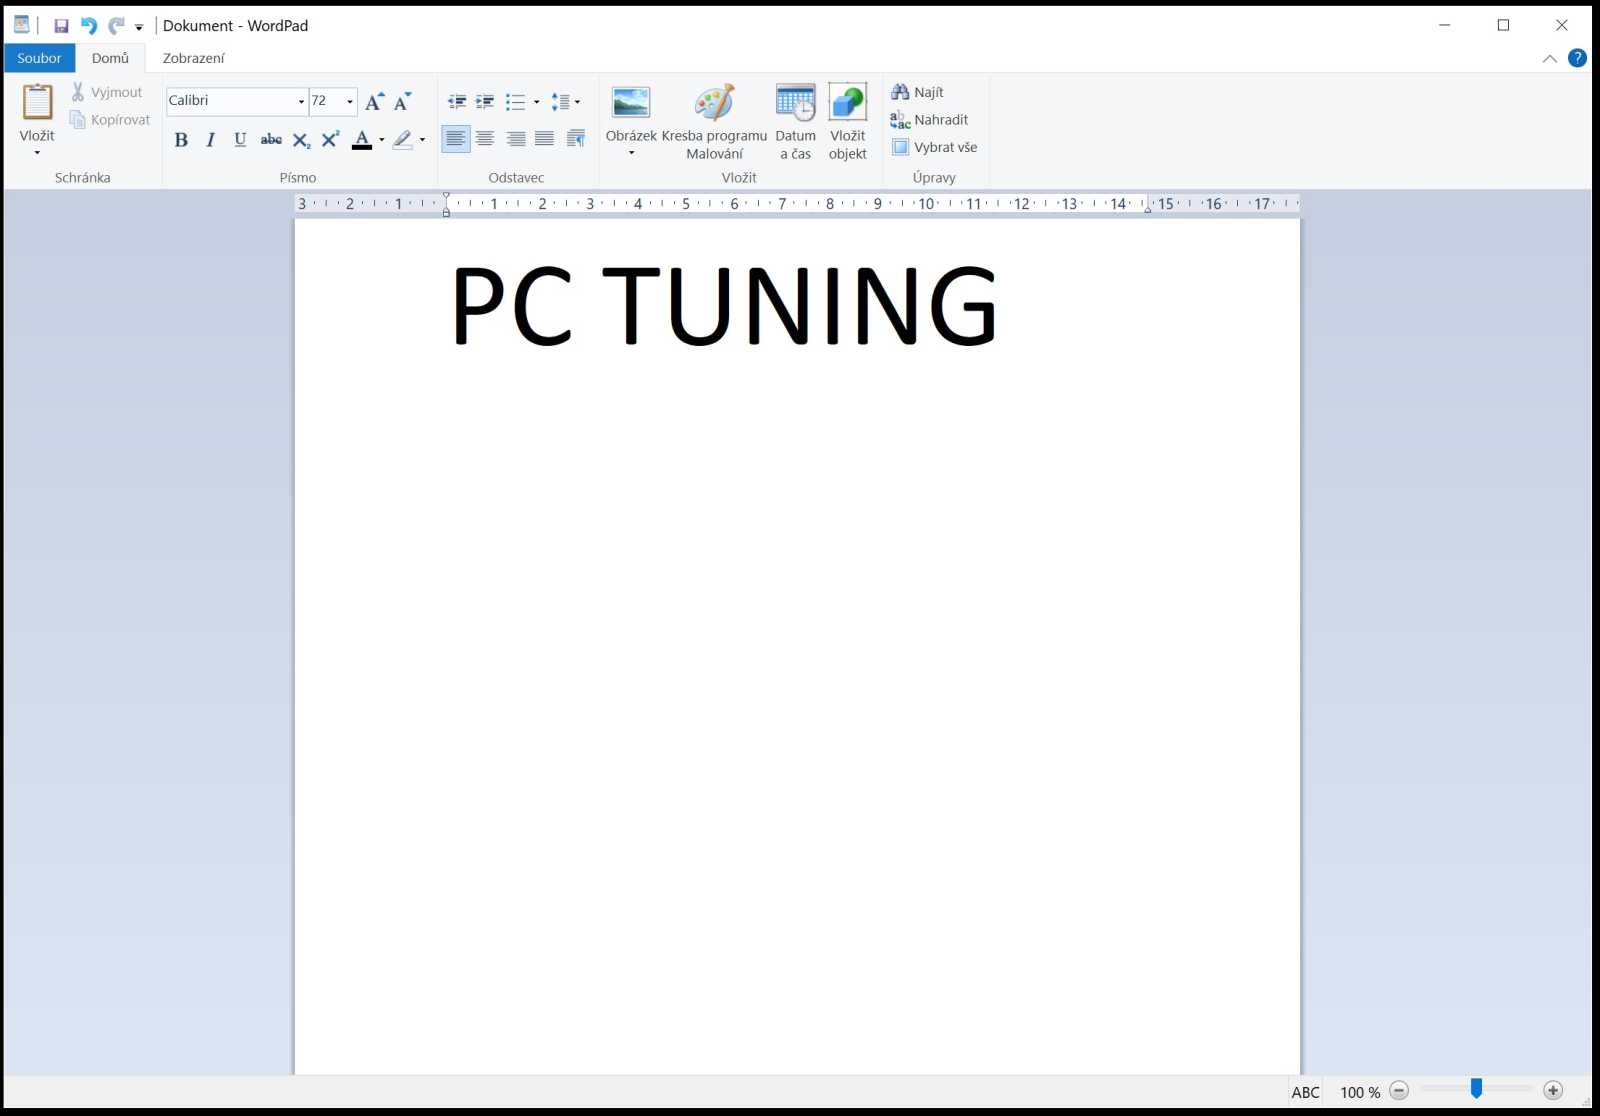Open the font size 72 dropdown

(x=349, y=101)
